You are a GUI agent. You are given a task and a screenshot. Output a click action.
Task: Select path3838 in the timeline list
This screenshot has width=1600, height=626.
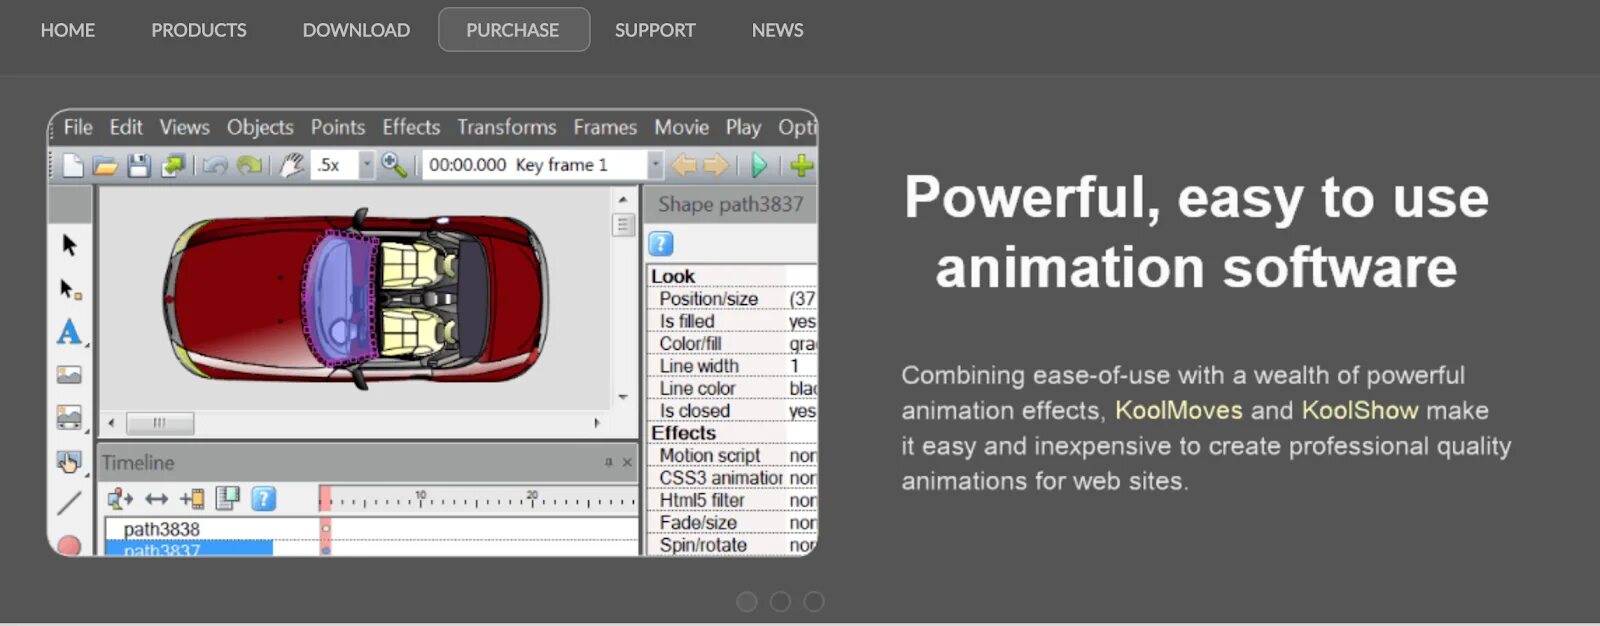tap(161, 529)
